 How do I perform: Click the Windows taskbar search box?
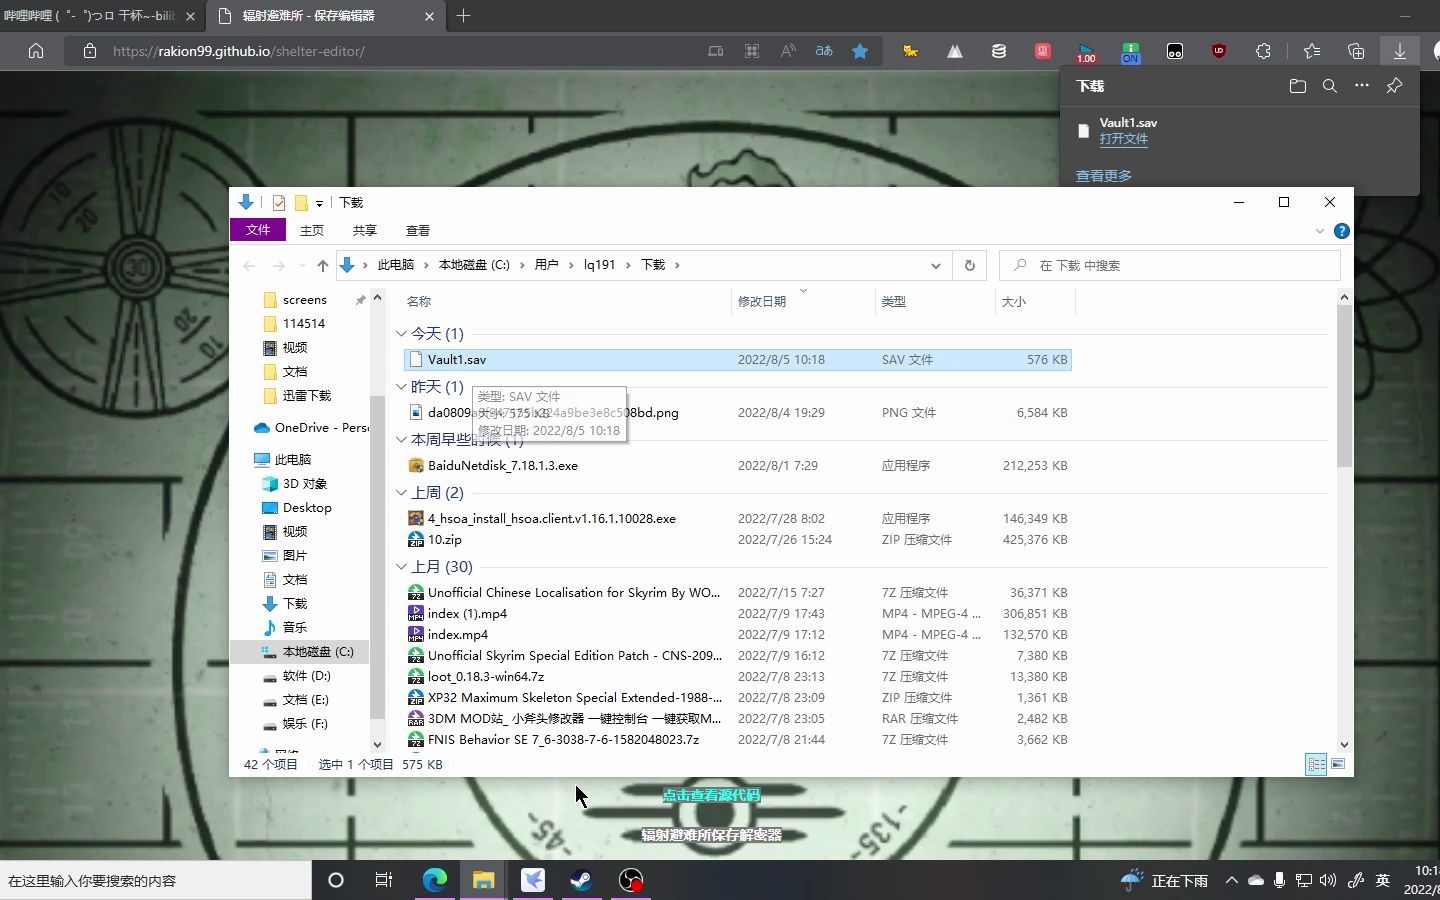155,880
